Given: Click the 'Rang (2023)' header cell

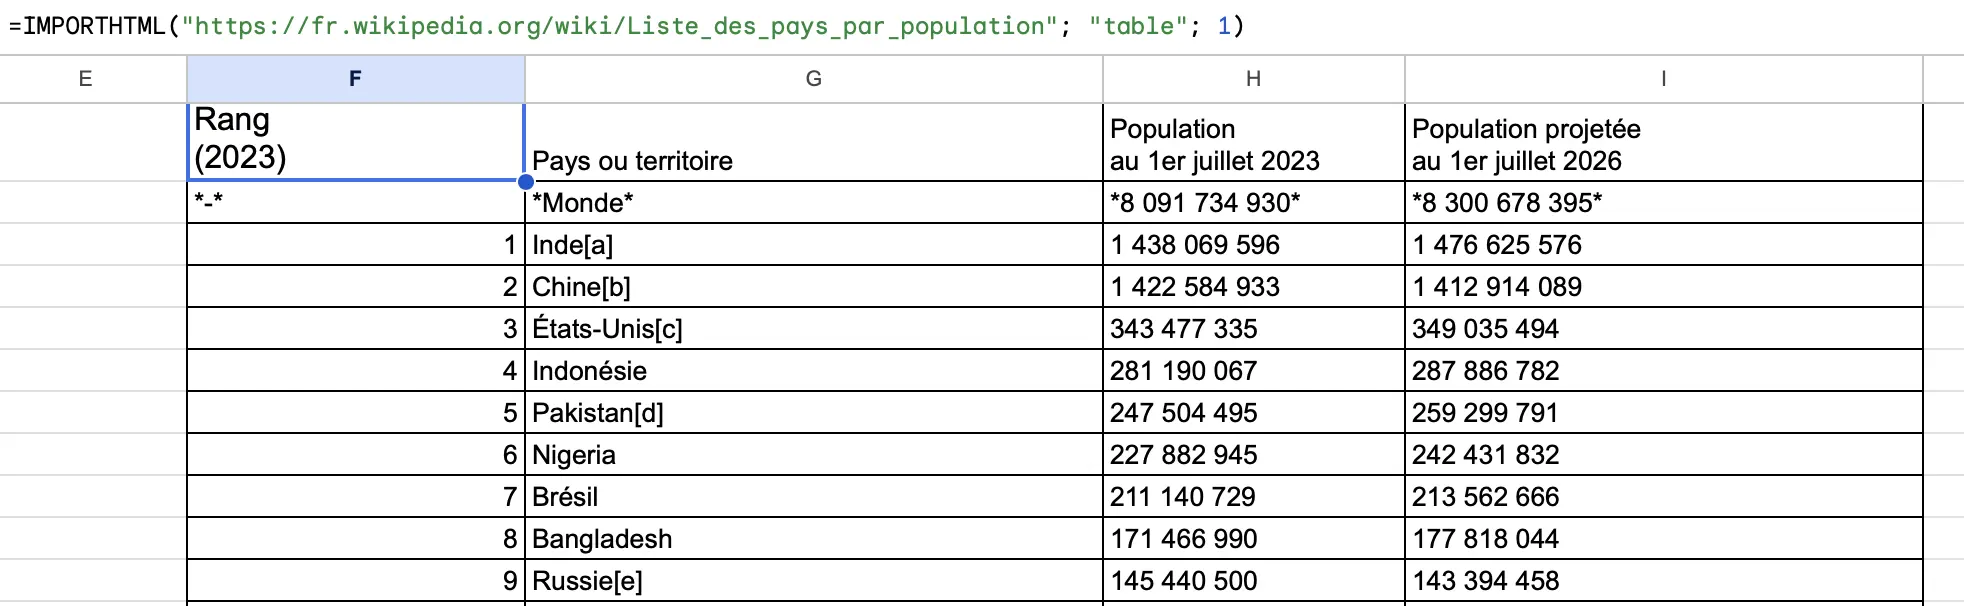Looking at the screenshot, I should point(356,142).
